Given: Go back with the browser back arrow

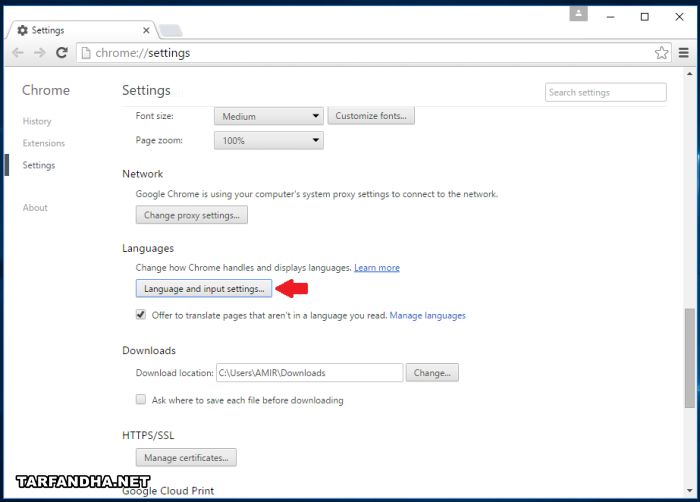Looking at the screenshot, I should click(18, 53).
